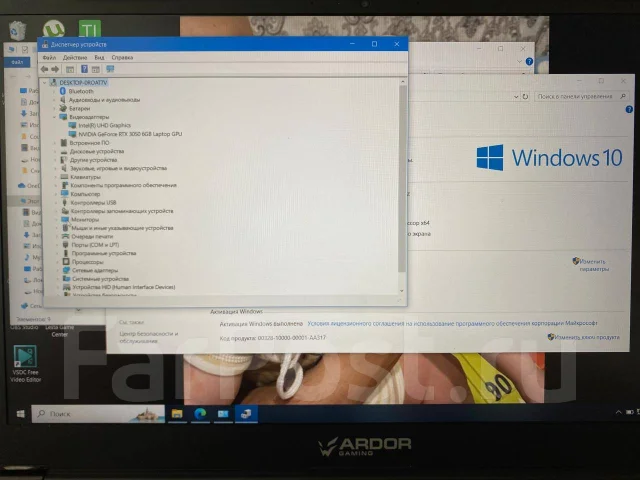The height and width of the screenshot is (480, 640).
Task: Open the Windows Start menu
Action: click(x=20, y=414)
